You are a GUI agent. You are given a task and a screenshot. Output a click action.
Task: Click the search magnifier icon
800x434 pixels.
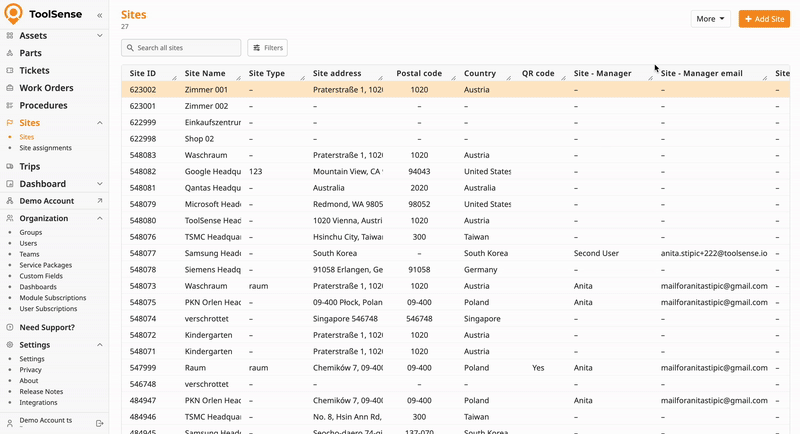[130, 48]
